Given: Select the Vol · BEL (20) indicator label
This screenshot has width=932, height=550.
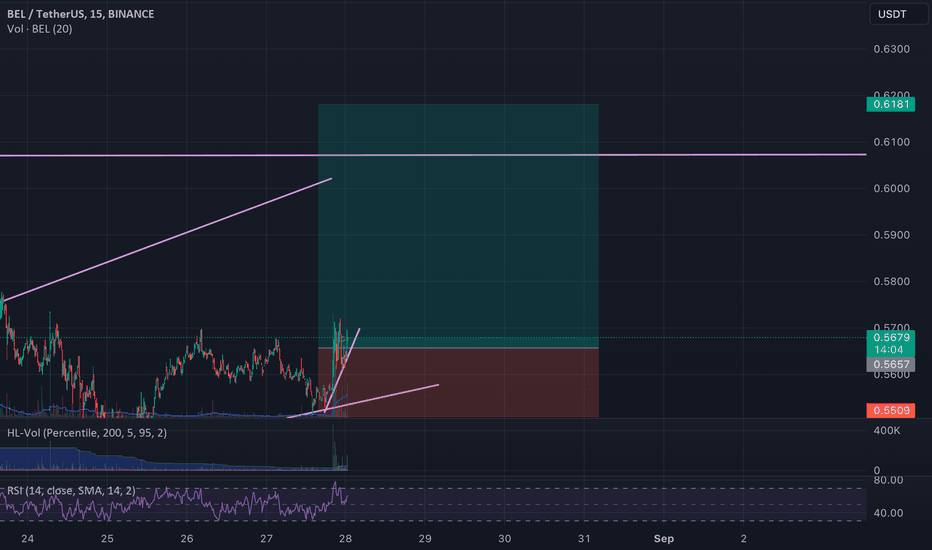Looking at the screenshot, I should (40, 29).
